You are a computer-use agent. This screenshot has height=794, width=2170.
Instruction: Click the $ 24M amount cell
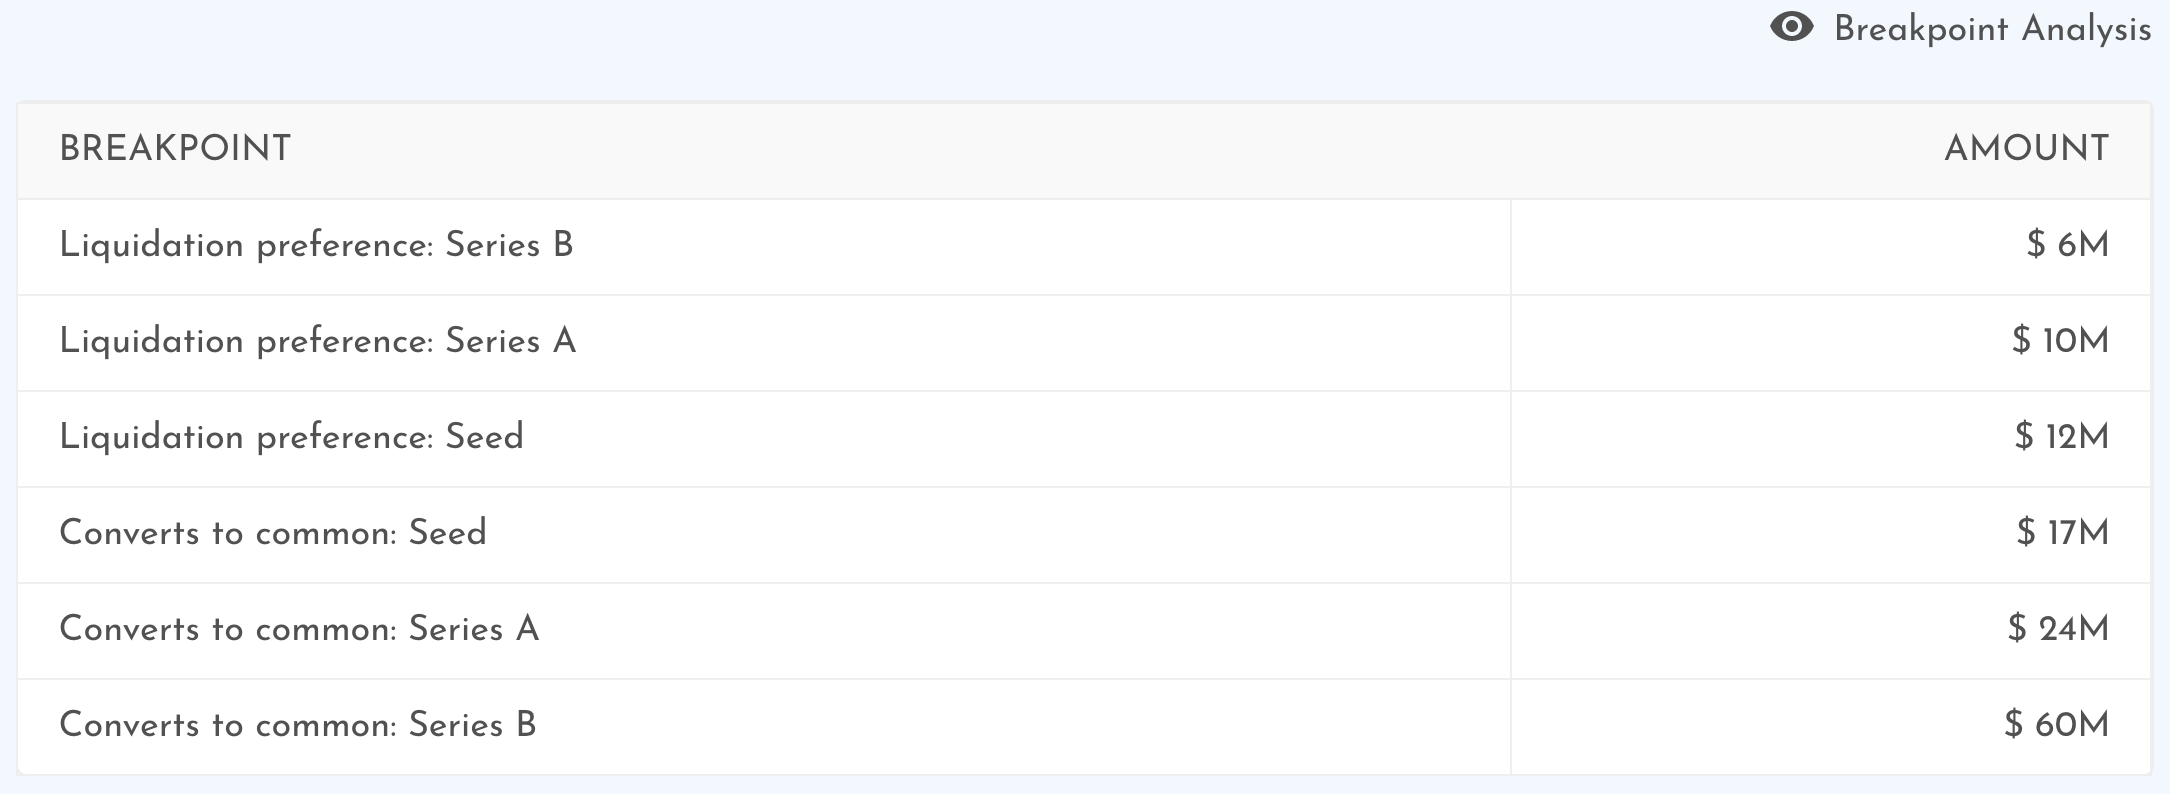[1831, 630]
